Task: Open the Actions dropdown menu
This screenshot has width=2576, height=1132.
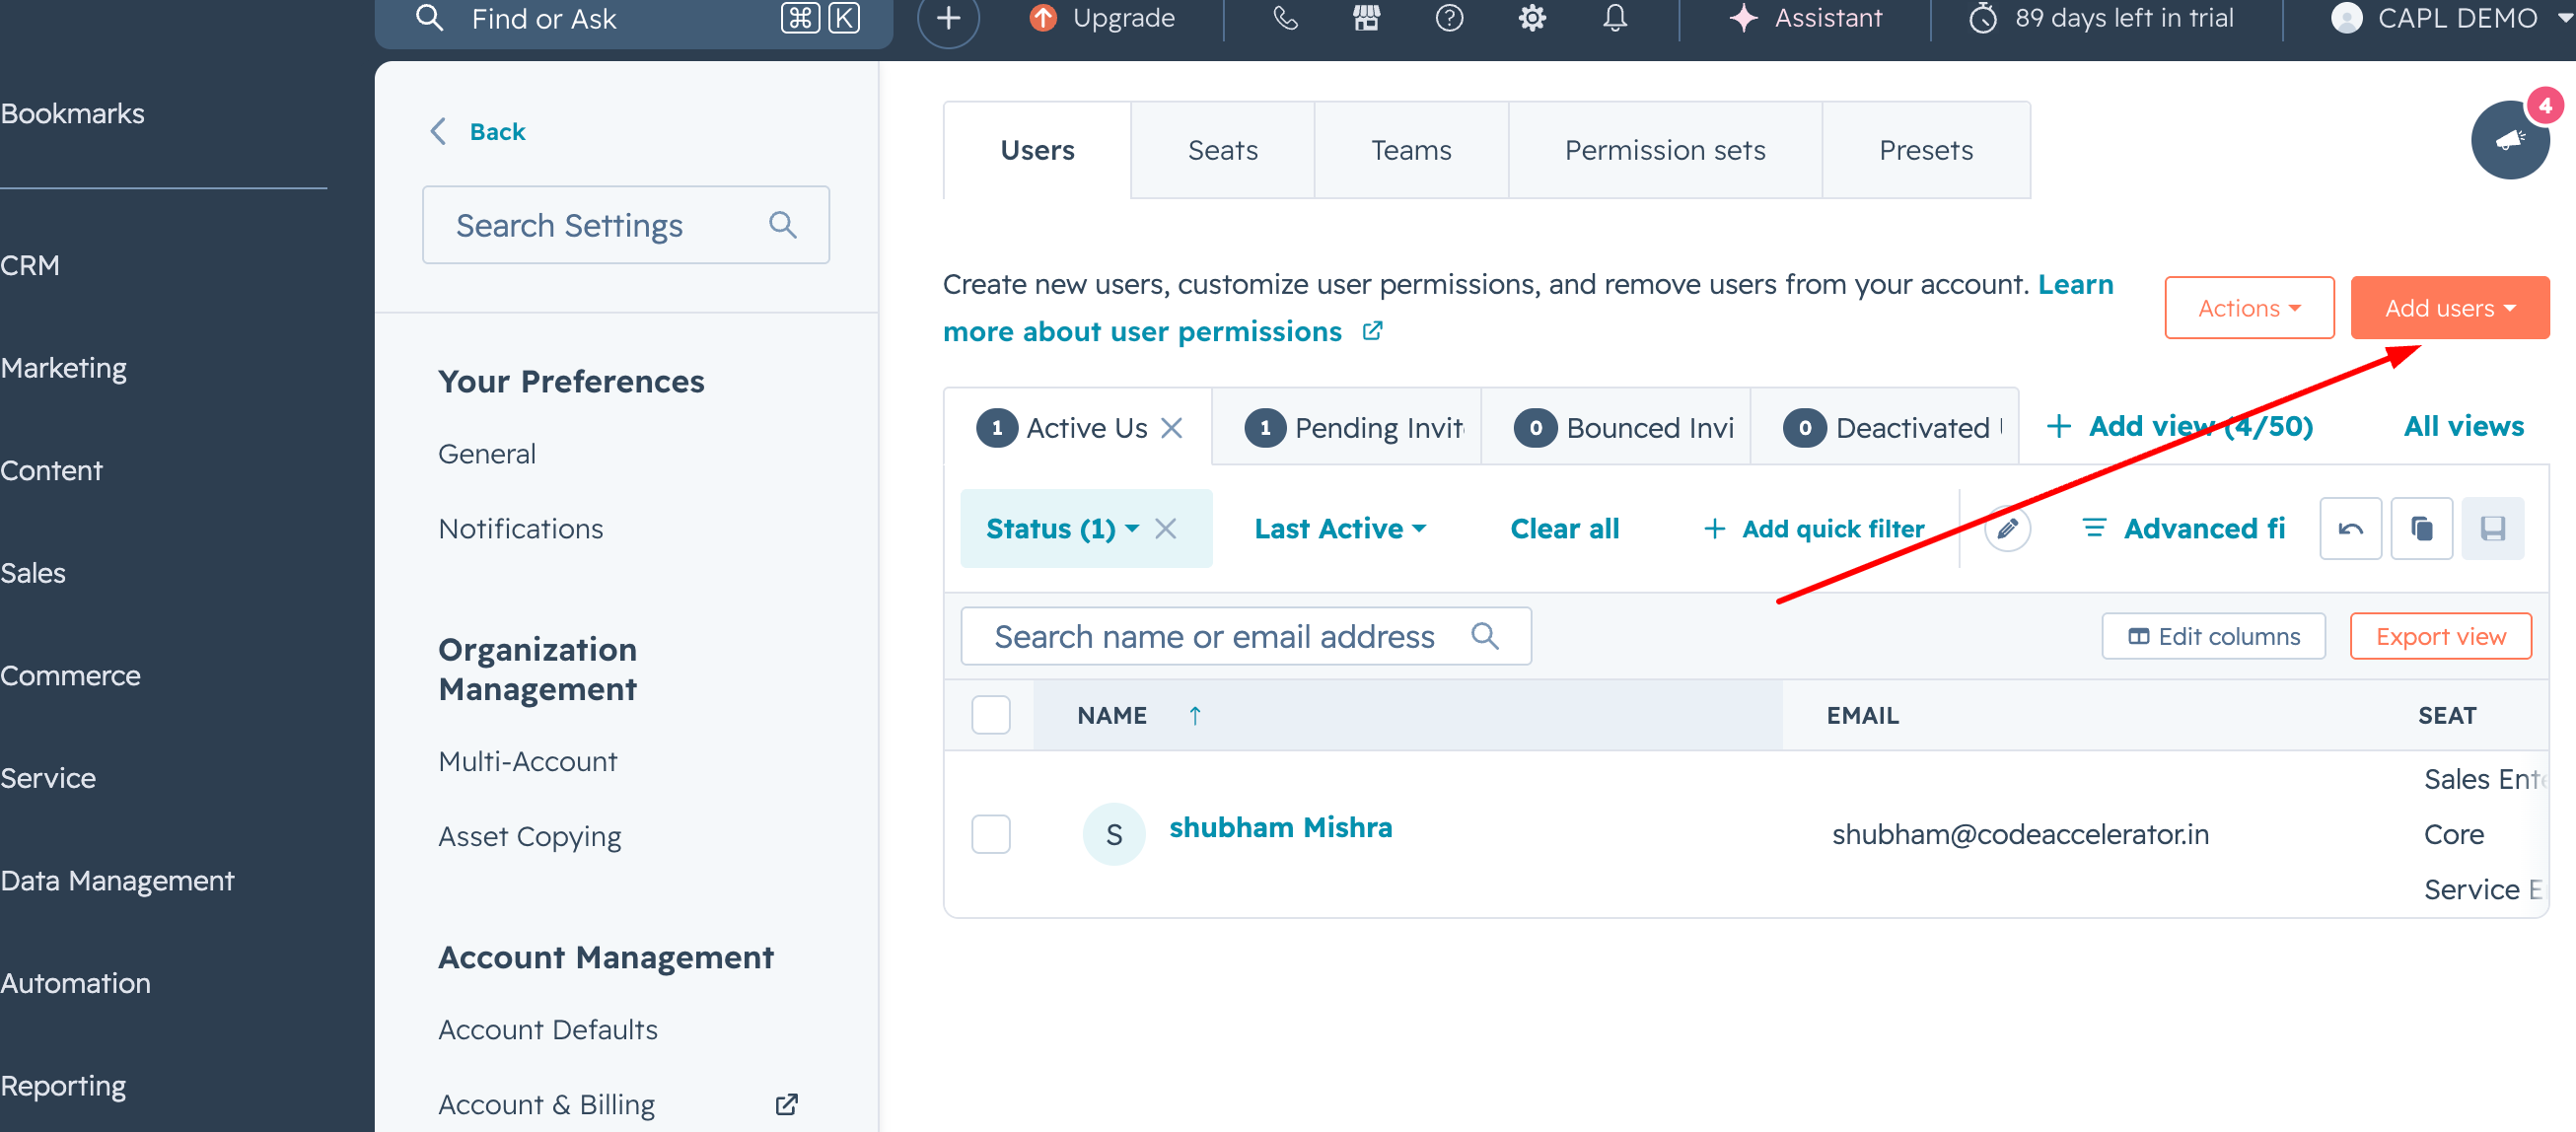Action: [x=2248, y=308]
